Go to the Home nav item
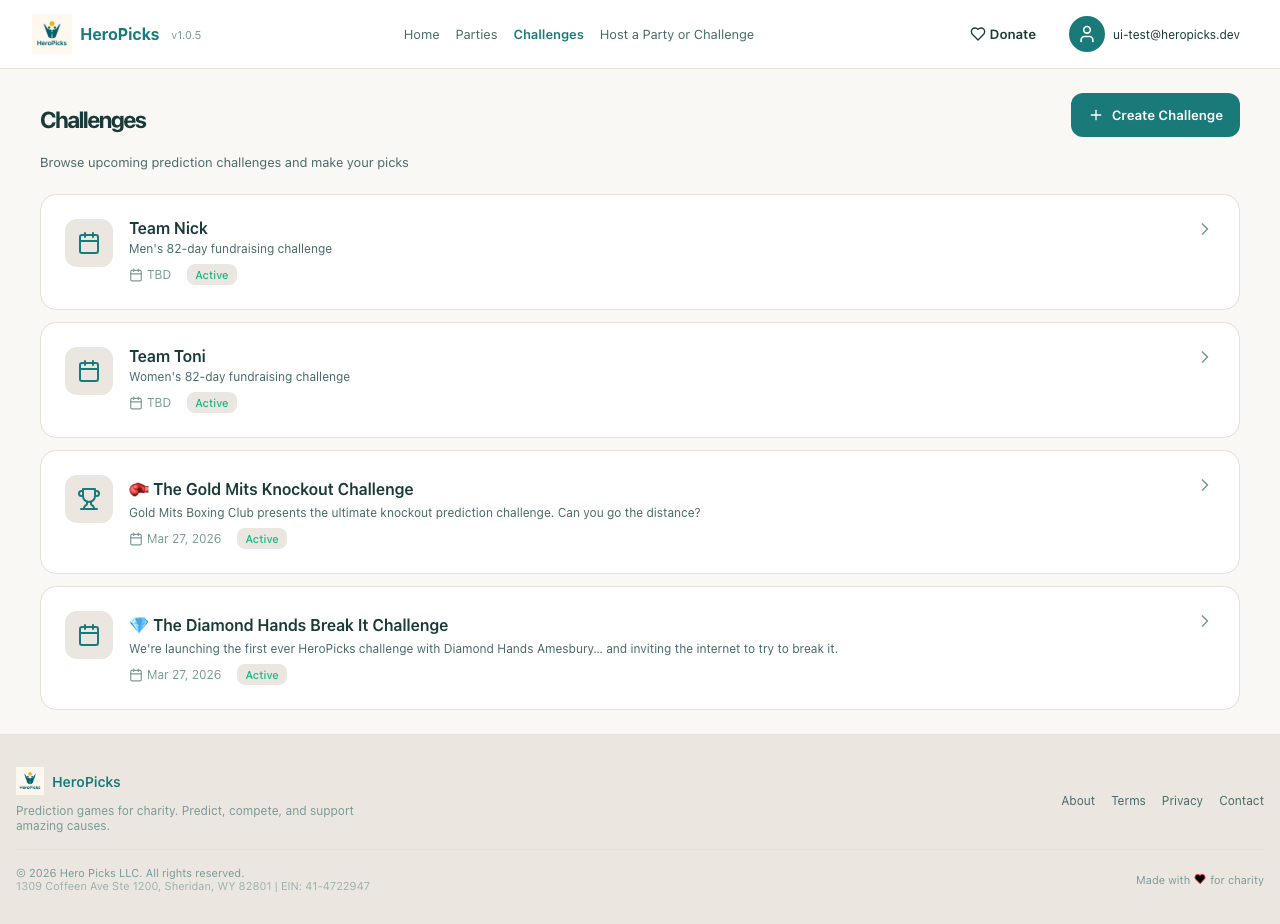The width and height of the screenshot is (1280, 924). [x=421, y=34]
